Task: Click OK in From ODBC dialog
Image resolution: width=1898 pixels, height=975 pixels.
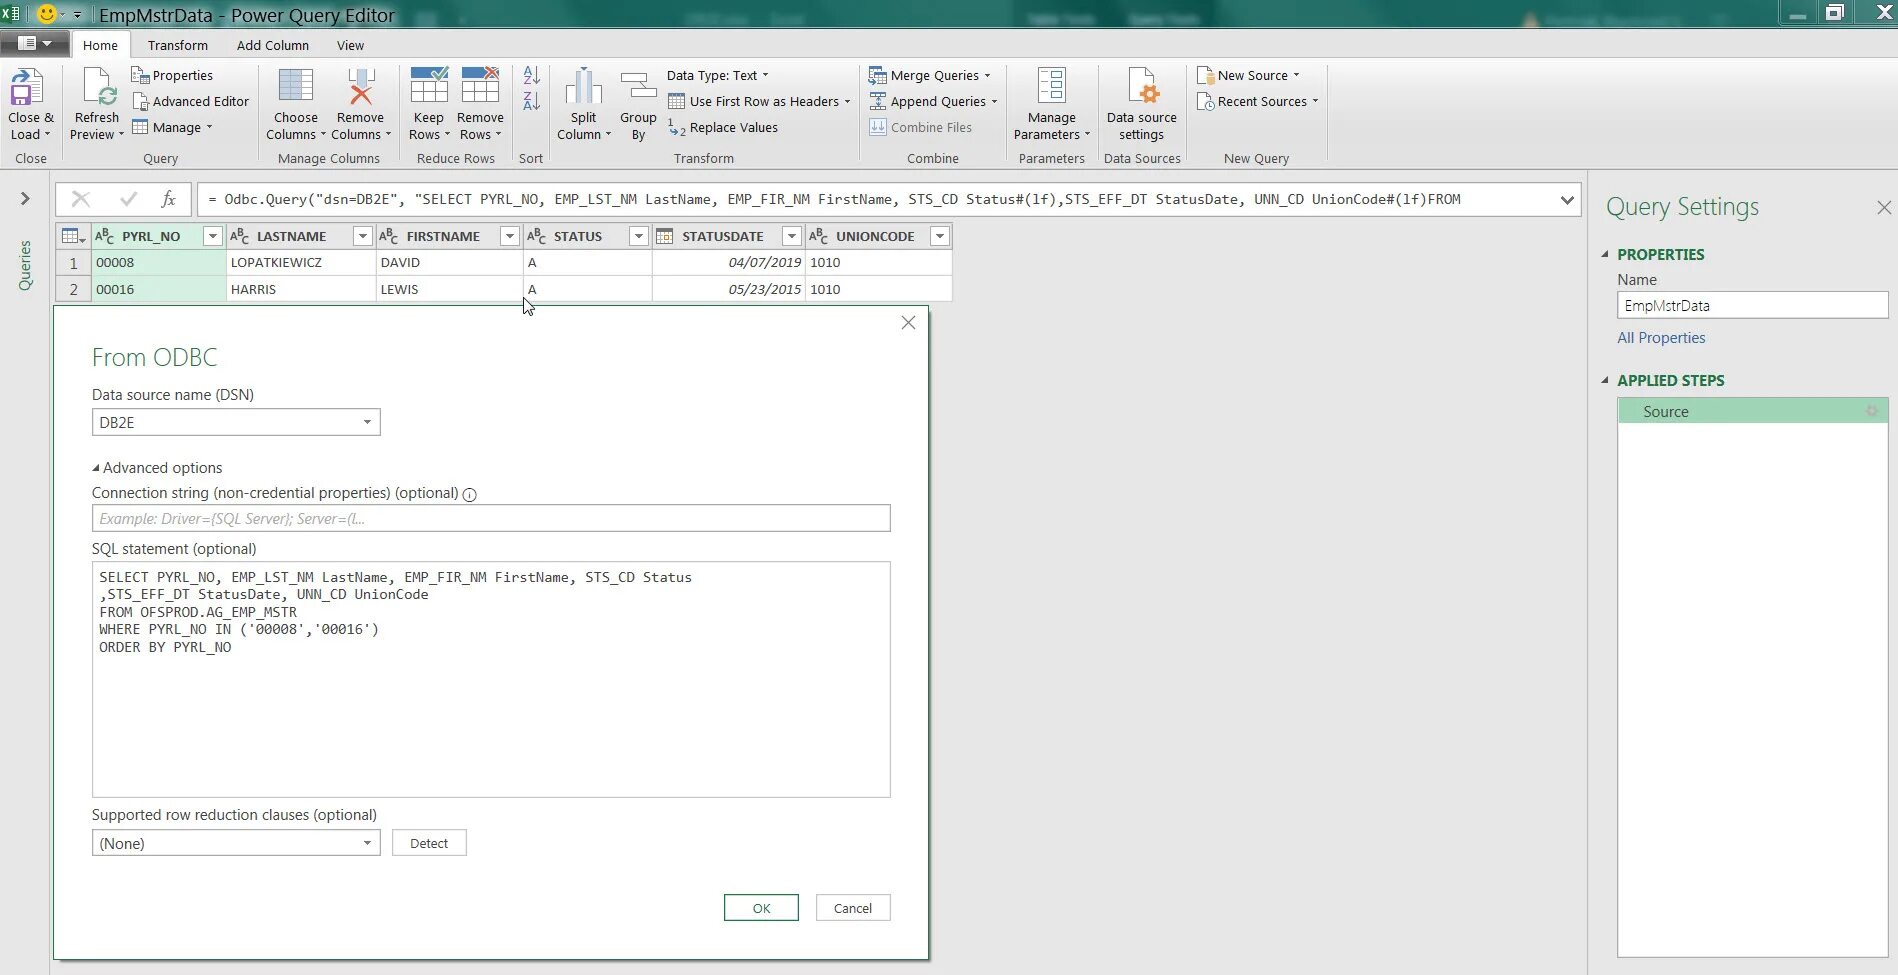Action: pyautogui.click(x=761, y=908)
